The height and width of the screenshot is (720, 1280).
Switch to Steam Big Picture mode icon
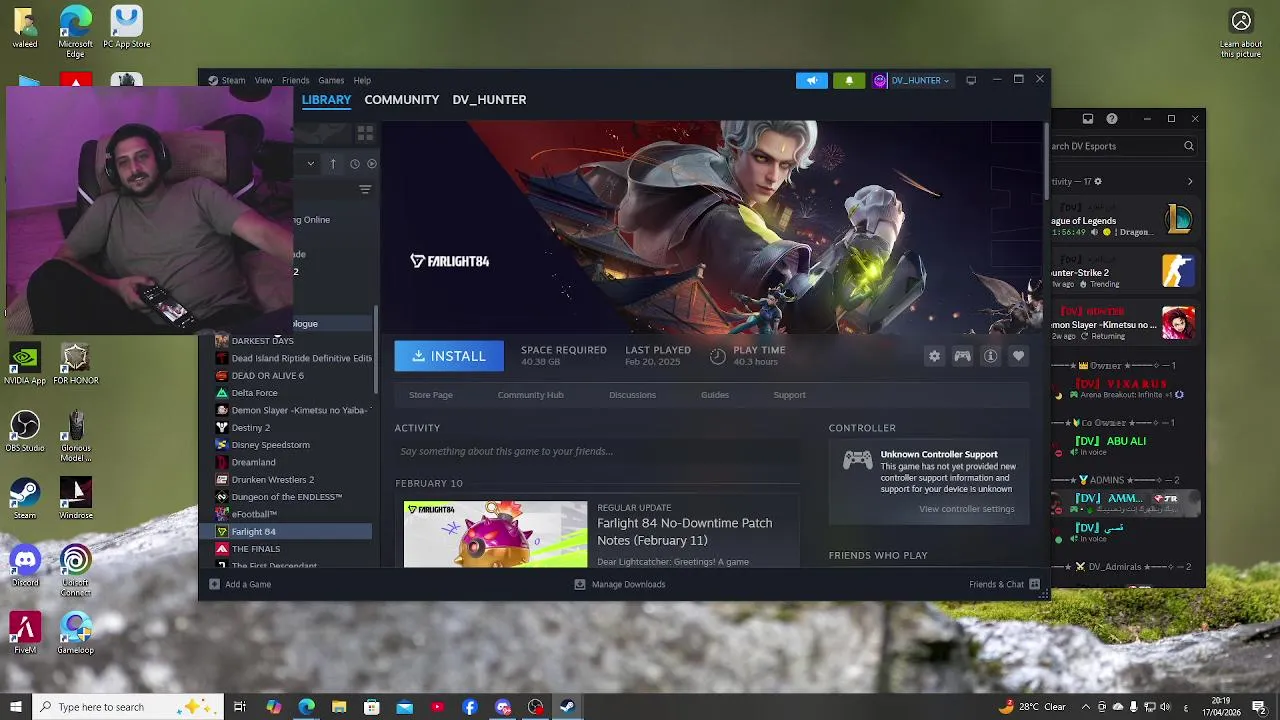tap(971, 81)
